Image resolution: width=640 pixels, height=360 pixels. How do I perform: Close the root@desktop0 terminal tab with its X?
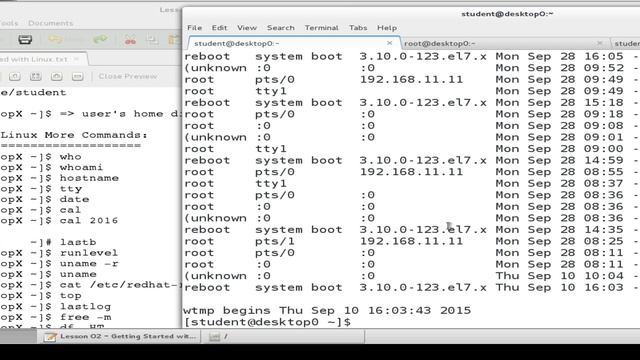tap(599, 43)
